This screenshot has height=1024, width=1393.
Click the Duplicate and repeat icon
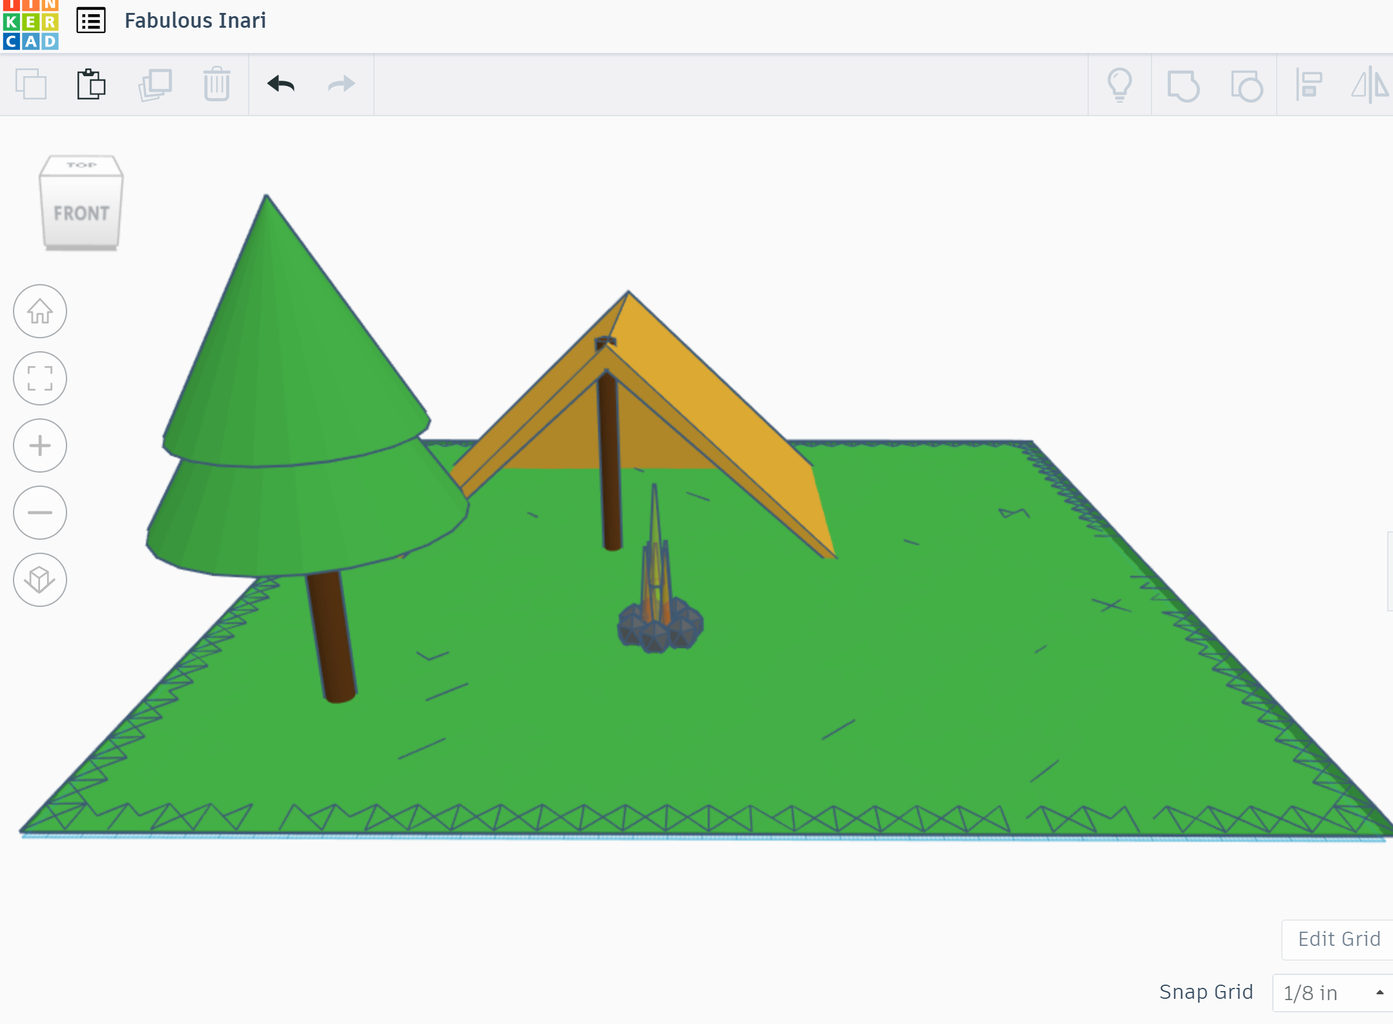(155, 85)
